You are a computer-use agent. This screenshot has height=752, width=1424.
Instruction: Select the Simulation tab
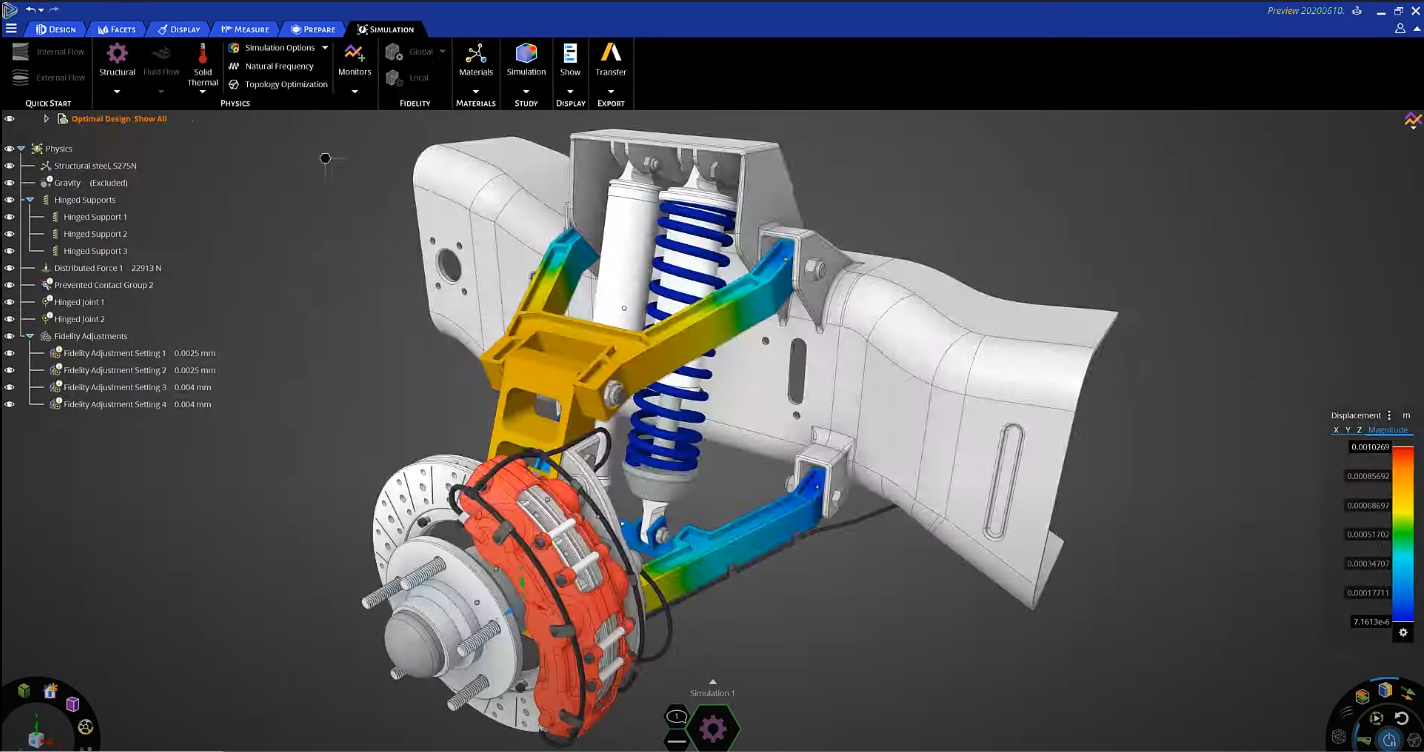coord(385,29)
